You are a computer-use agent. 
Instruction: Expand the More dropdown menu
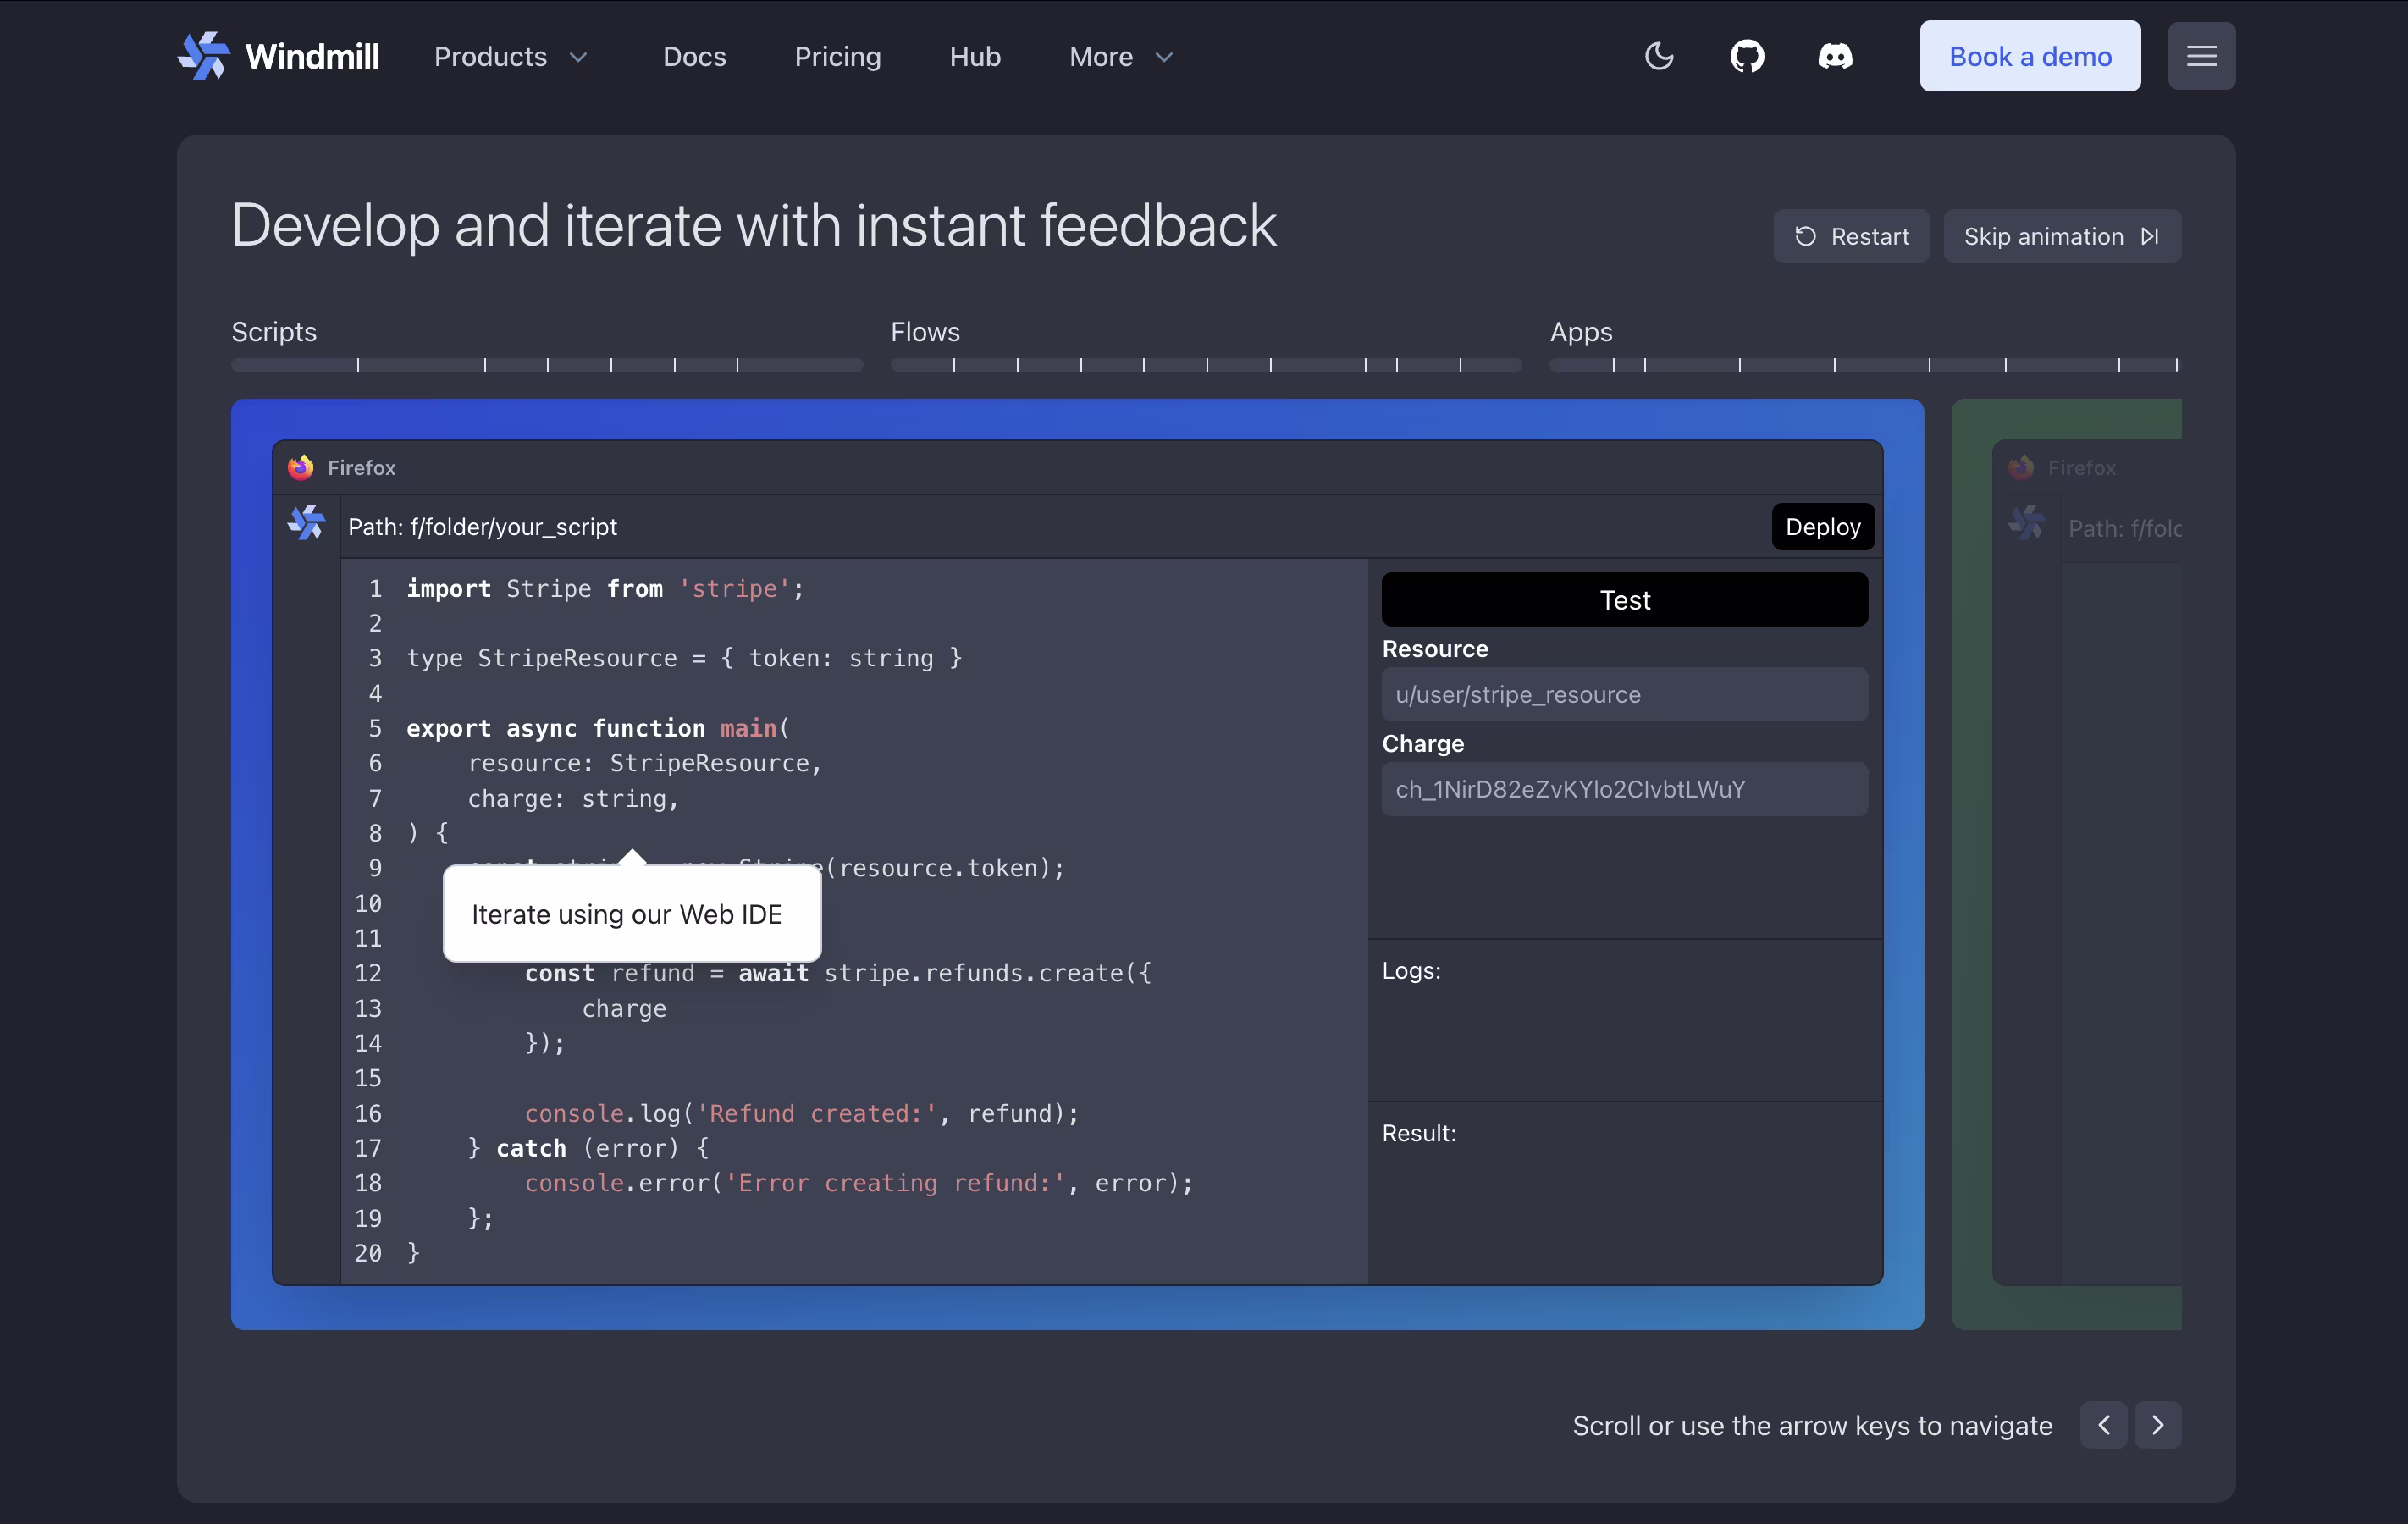(x=1120, y=56)
